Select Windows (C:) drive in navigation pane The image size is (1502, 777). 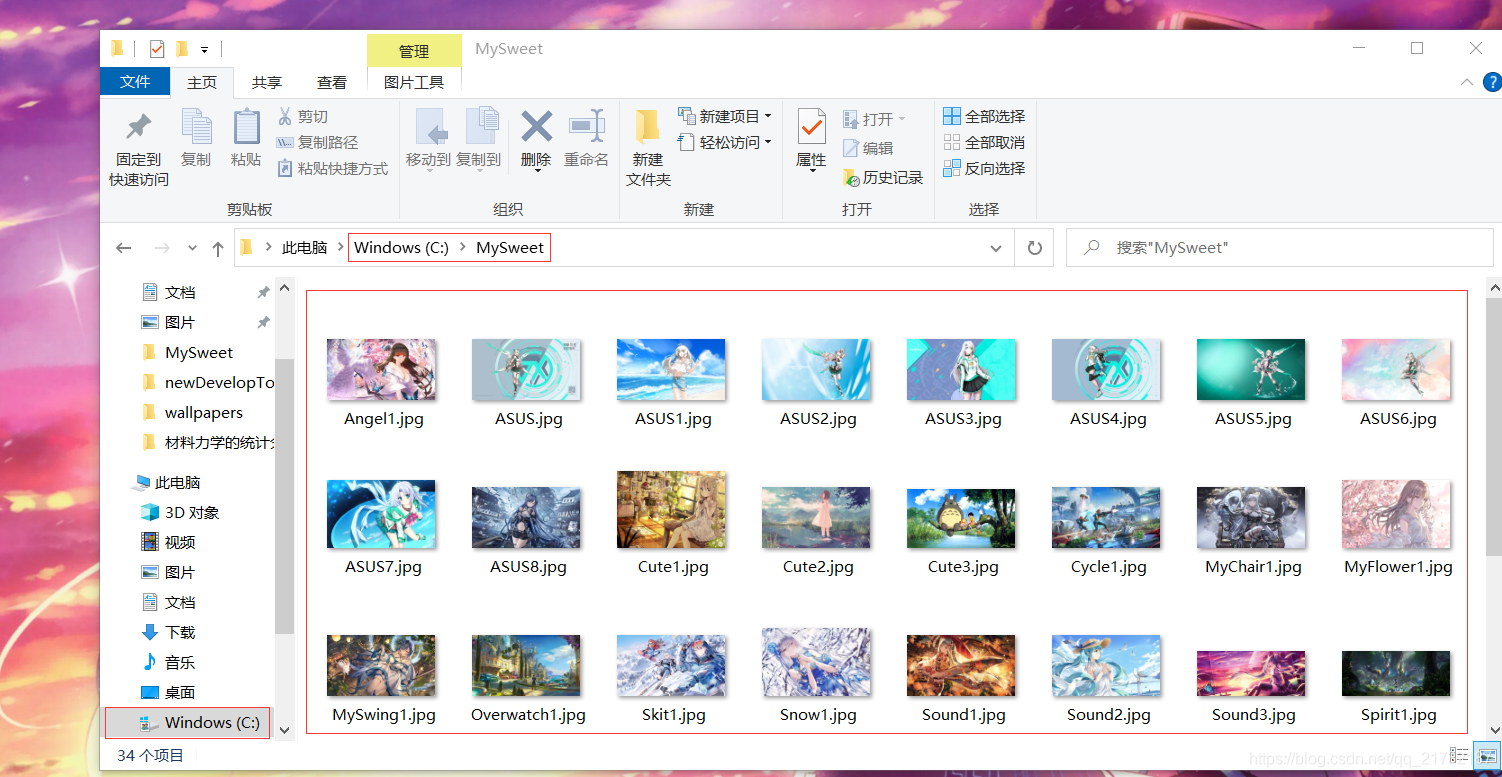coord(188,722)
